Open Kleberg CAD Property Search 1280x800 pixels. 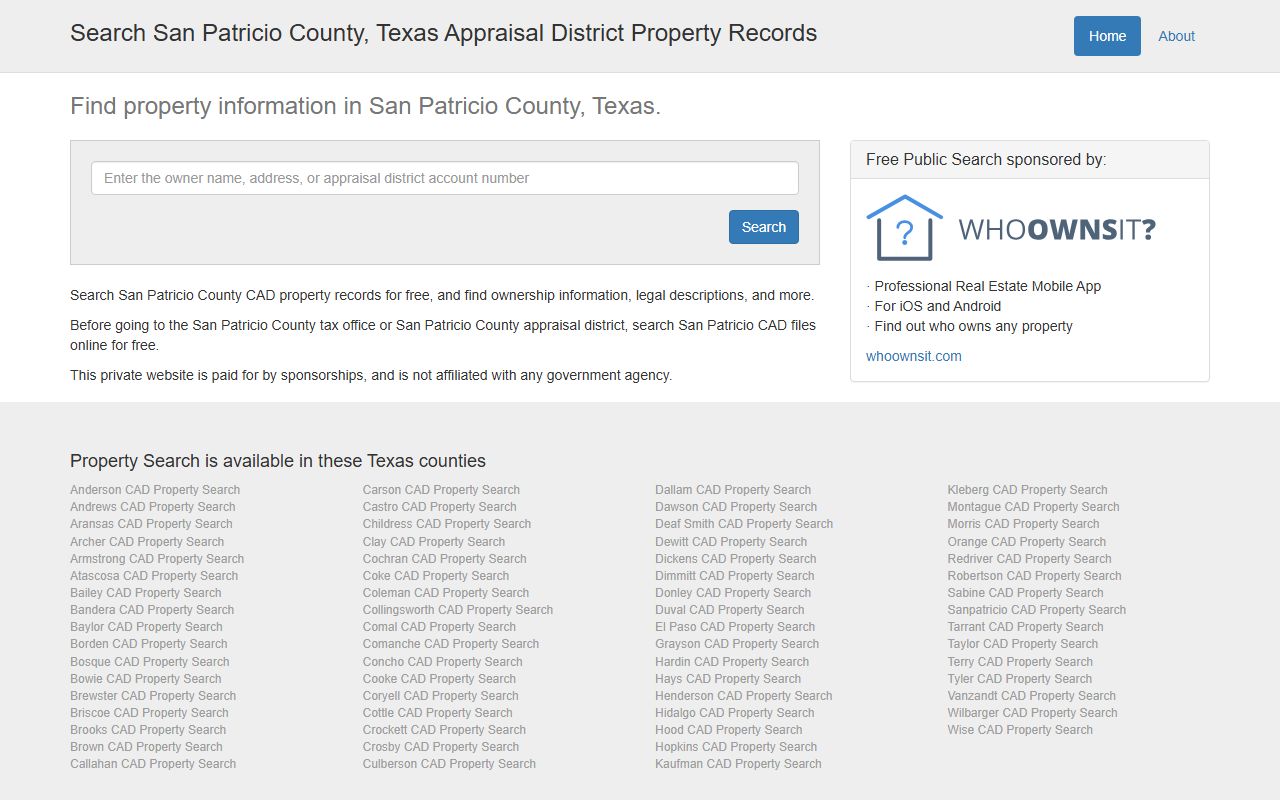[1028, 490]
